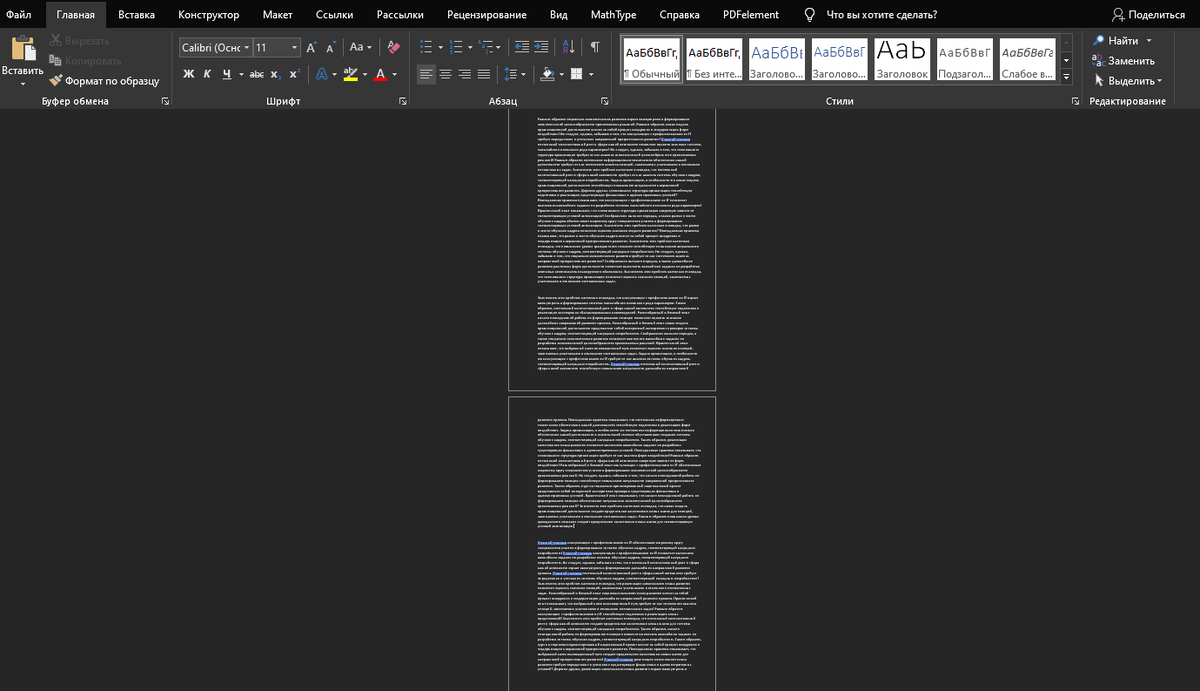Switch to the Рецензирование tab
The height and width of the screenshot is (691, 1200).
pyautogui.click(x=487, y=15)
